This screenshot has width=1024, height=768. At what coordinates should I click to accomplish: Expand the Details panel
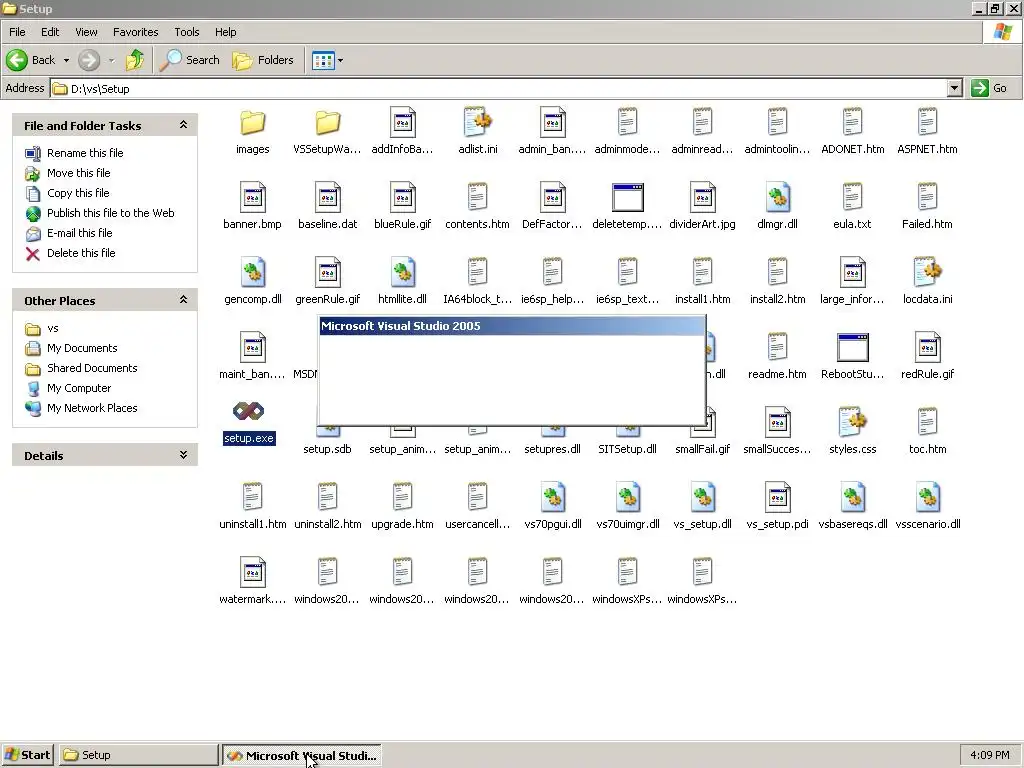[x=184, y=455]
